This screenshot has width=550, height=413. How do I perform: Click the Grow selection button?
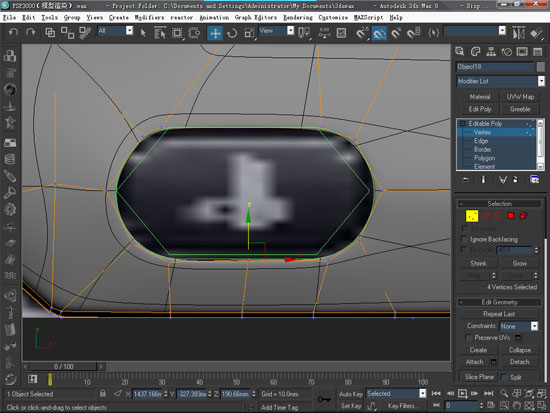(519, 263)
